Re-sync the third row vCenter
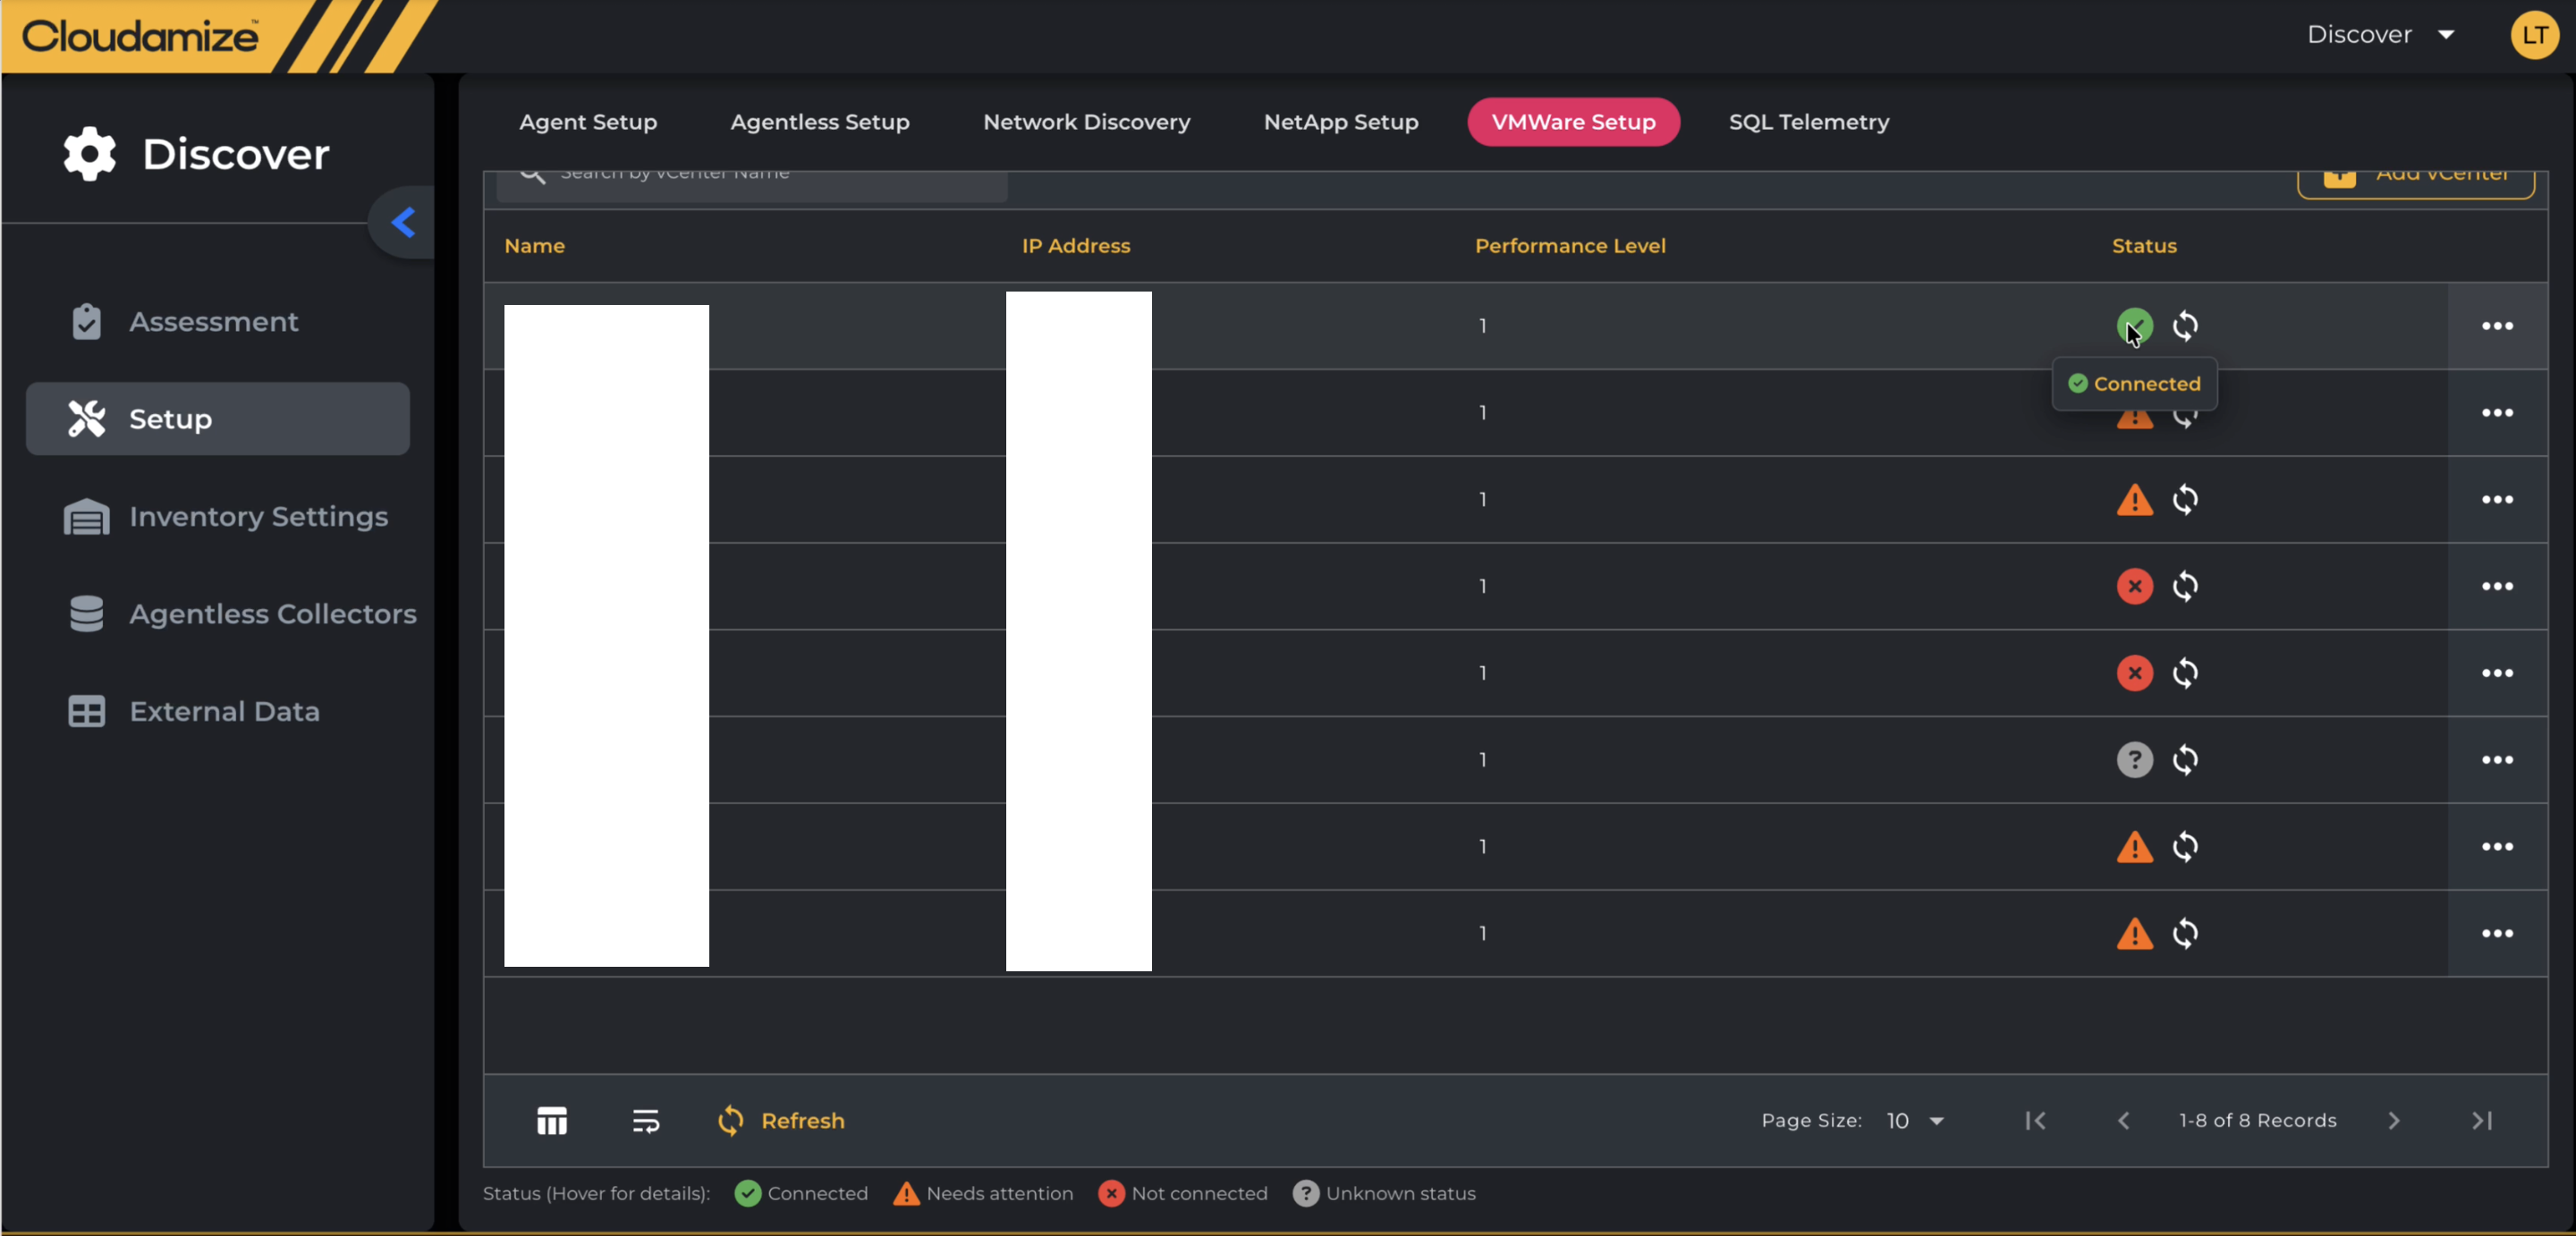2576x1236 pixels. pyautogui.click(x=2185, y=499)
